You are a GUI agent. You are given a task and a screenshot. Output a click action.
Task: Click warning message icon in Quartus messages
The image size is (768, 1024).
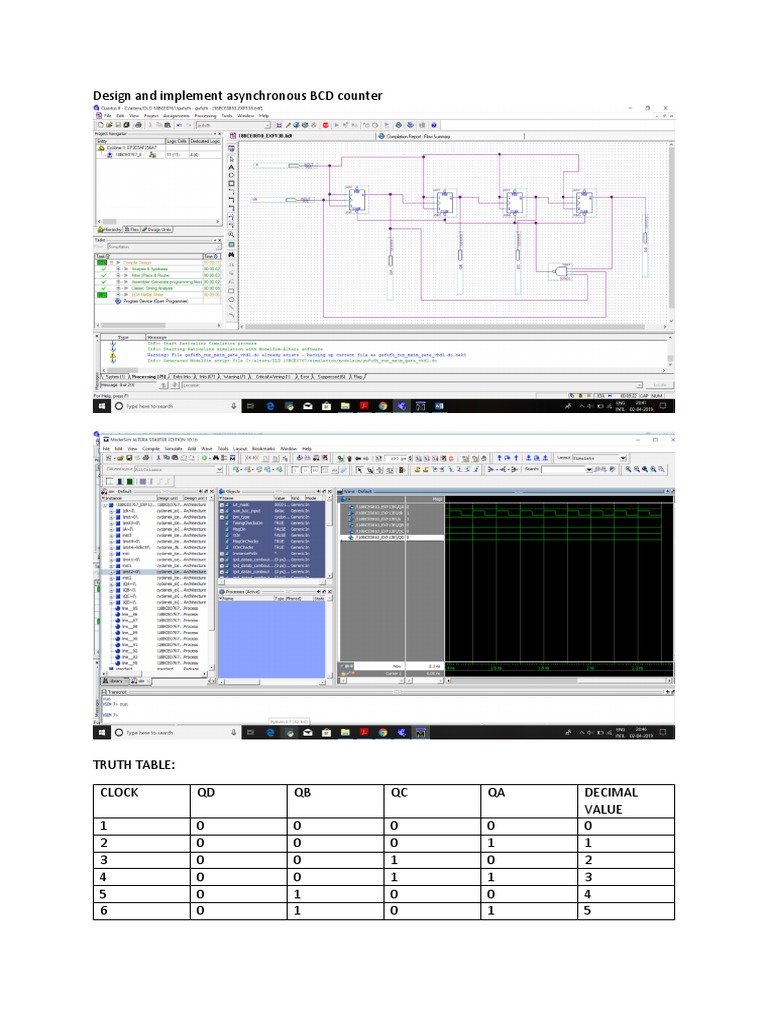coord(113,355)
